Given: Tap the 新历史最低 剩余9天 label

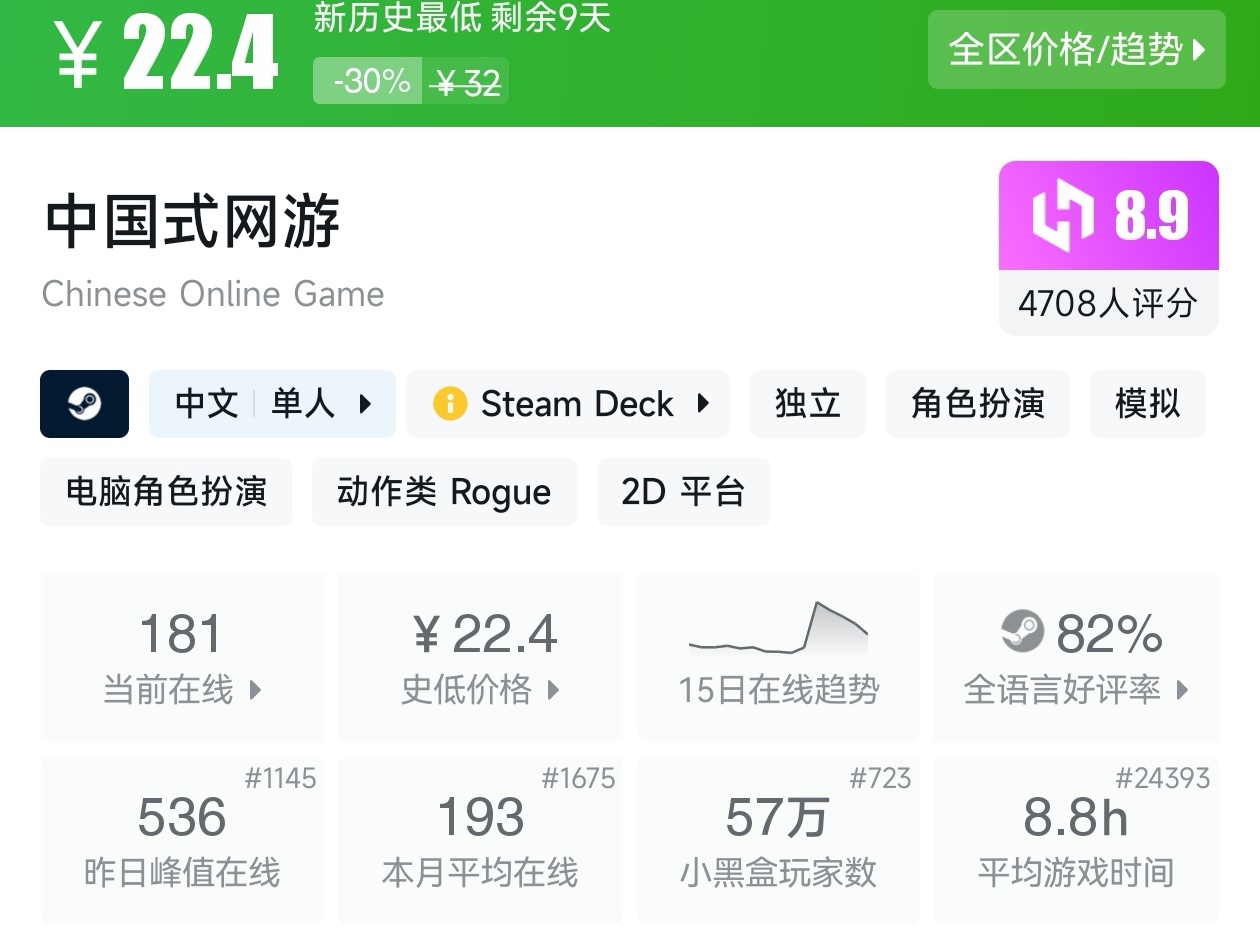Looking at the screenshot, I should coord(462,17).
